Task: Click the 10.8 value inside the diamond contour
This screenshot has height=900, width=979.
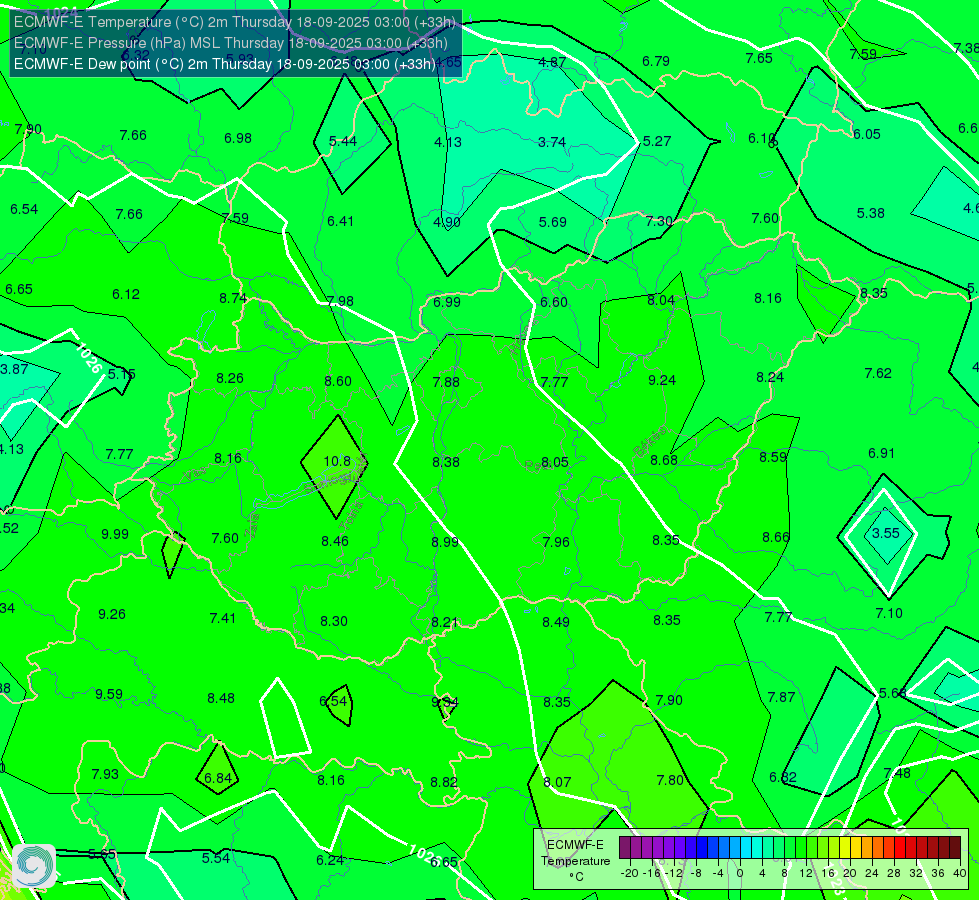Action: tap(337, 461)
